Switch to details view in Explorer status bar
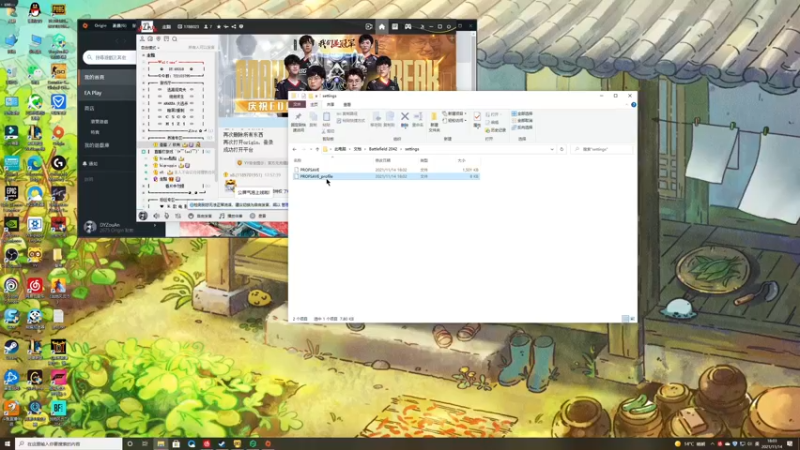Viewport: 800px width, 450px height. [x=625, y=318]
